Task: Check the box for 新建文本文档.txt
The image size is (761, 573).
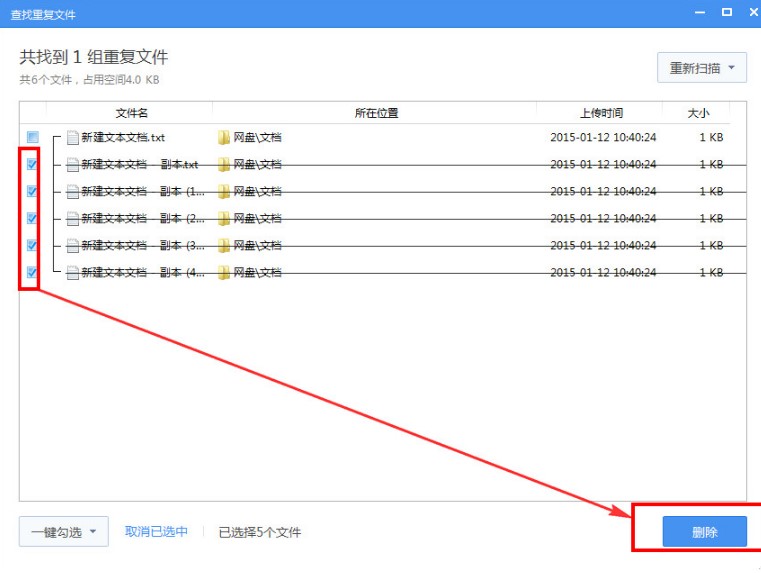Action: point(33,137)
